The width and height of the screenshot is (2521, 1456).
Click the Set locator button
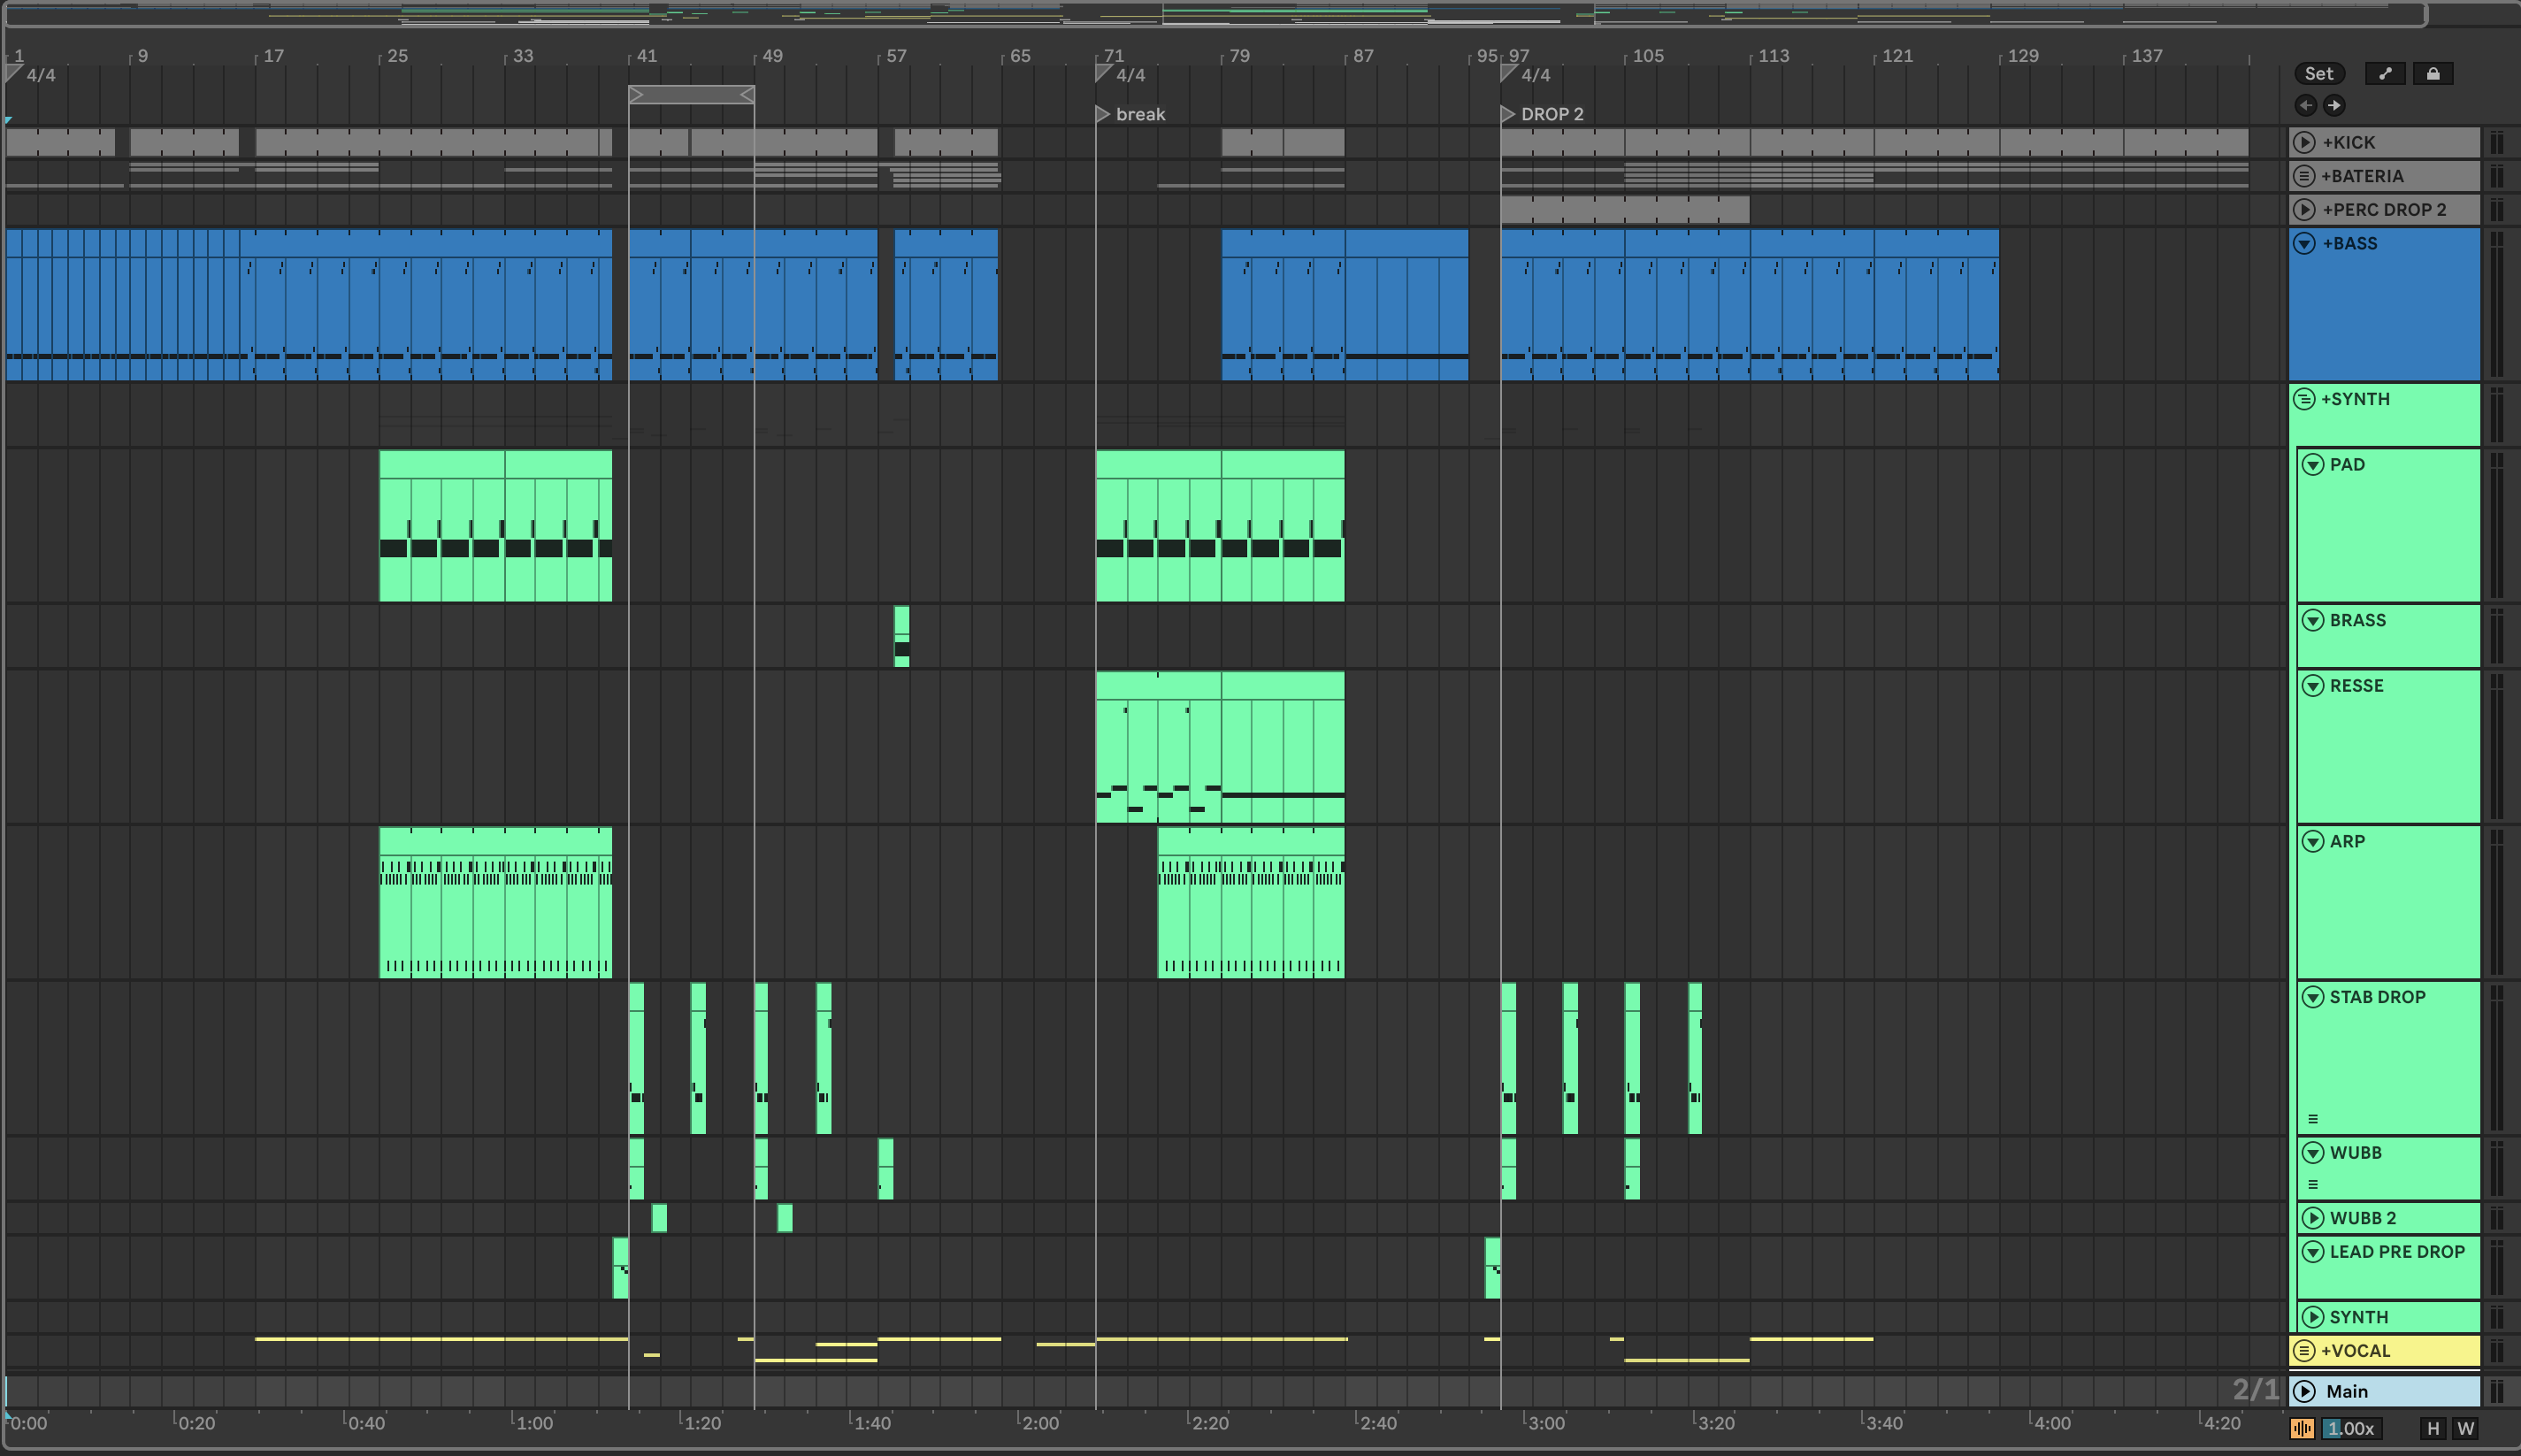(x=2318, y=73)
